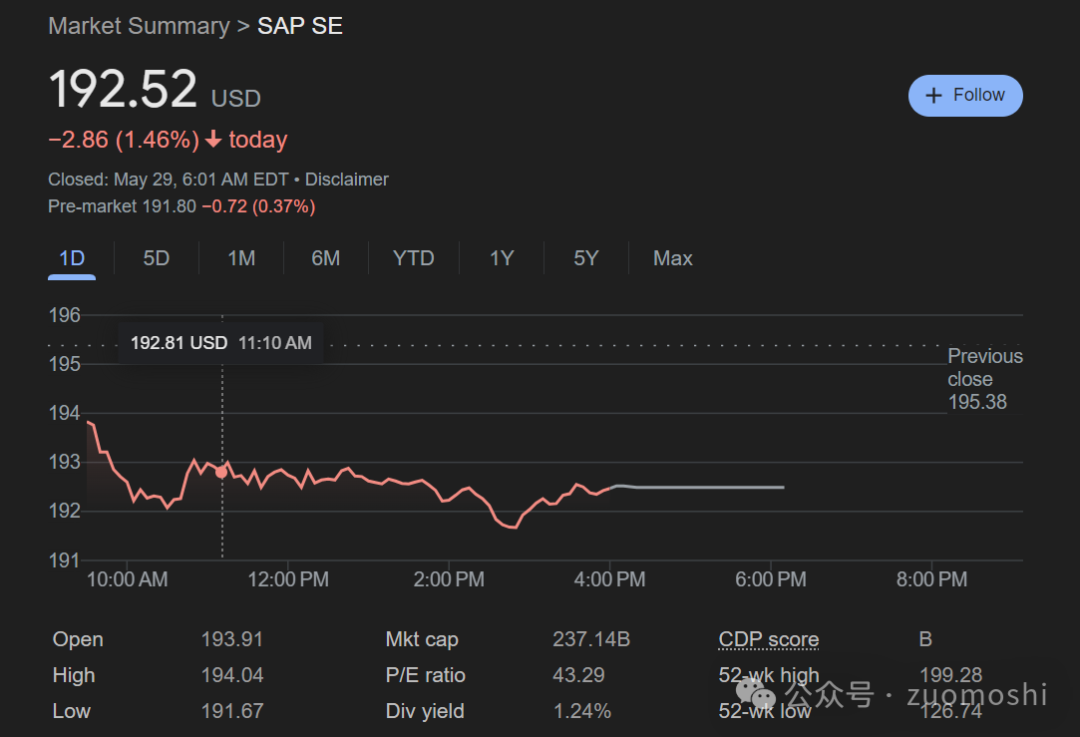Click the Follow button

pos(965,96)
